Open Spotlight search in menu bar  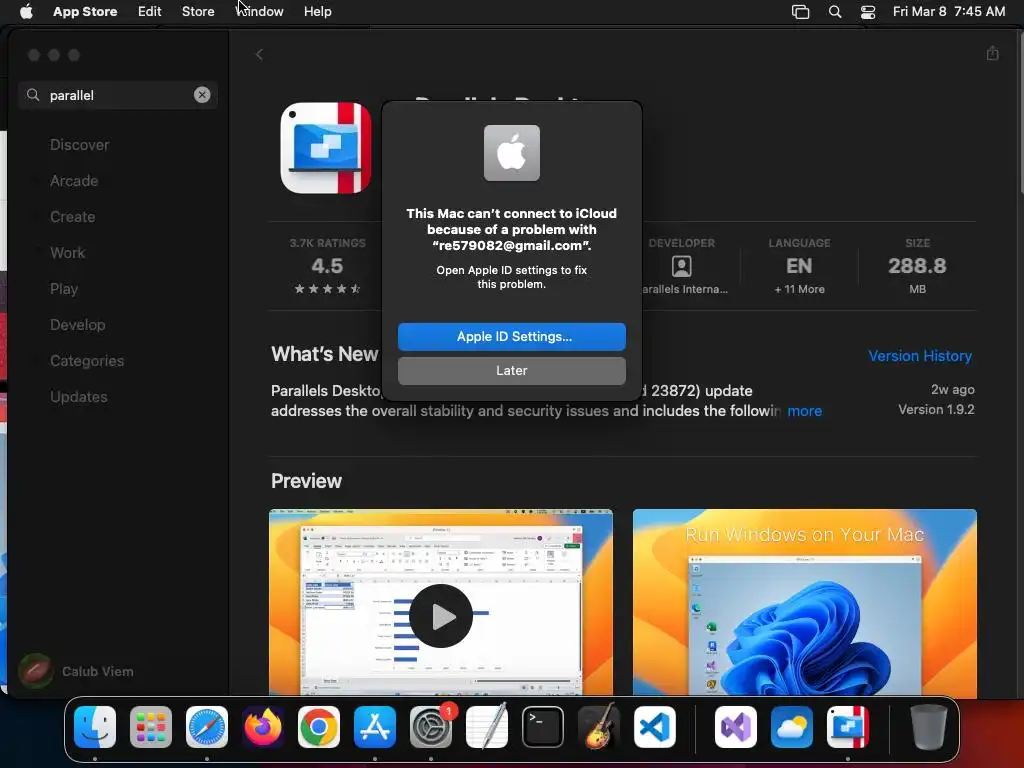[x=835, y=11]
